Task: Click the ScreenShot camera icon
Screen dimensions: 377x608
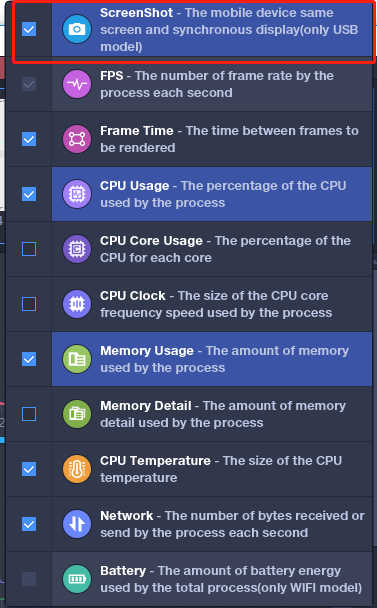Action: point(77,29)
